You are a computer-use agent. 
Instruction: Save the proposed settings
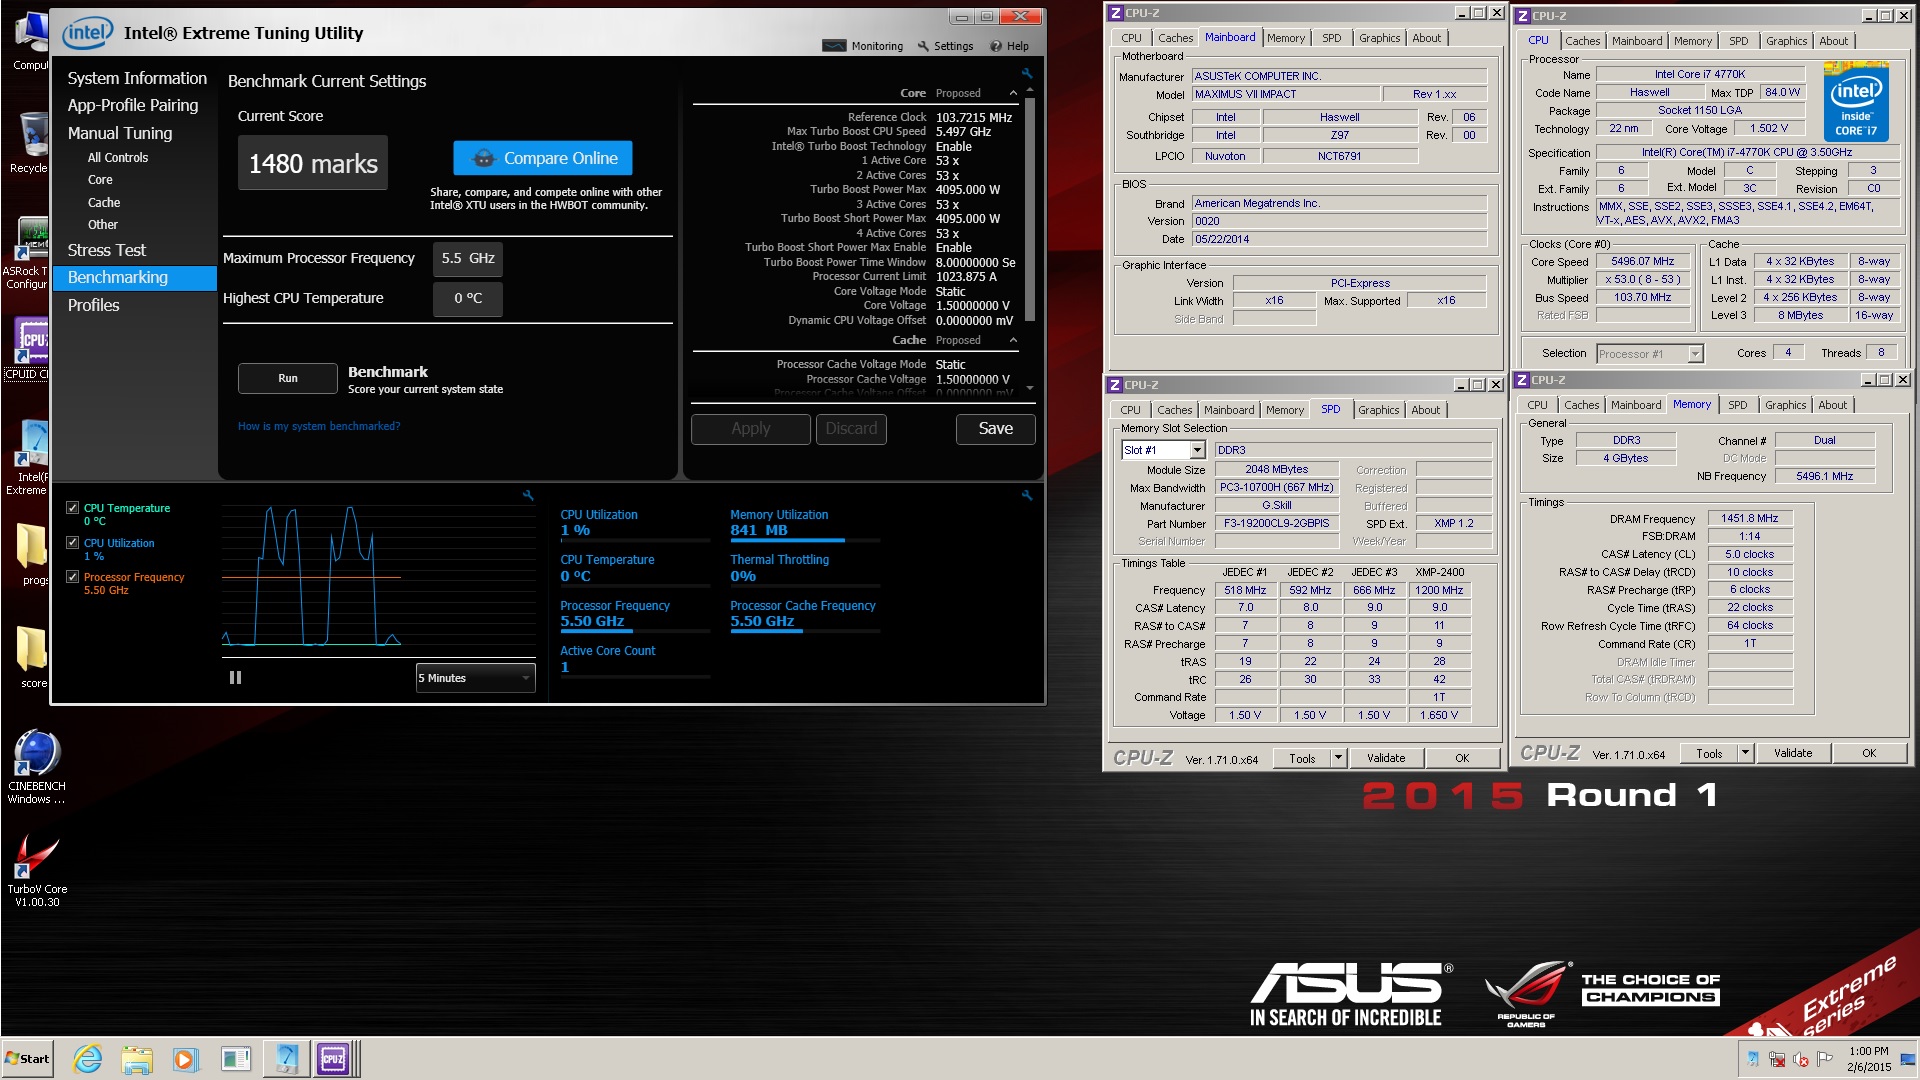[x=995, y=428]
